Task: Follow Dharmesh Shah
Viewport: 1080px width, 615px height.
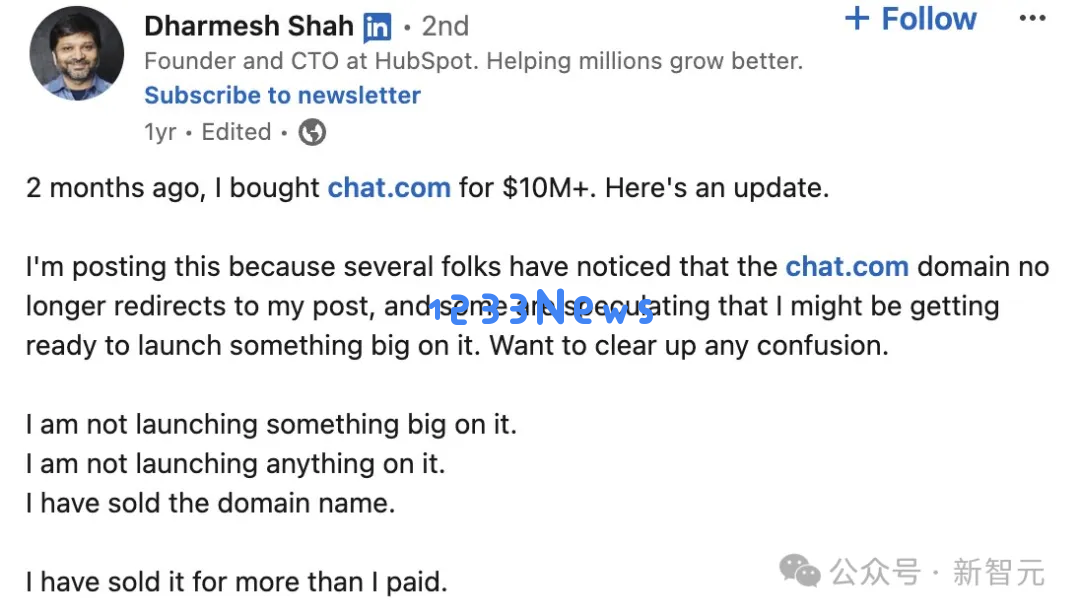Action: (x=911, y=19)
